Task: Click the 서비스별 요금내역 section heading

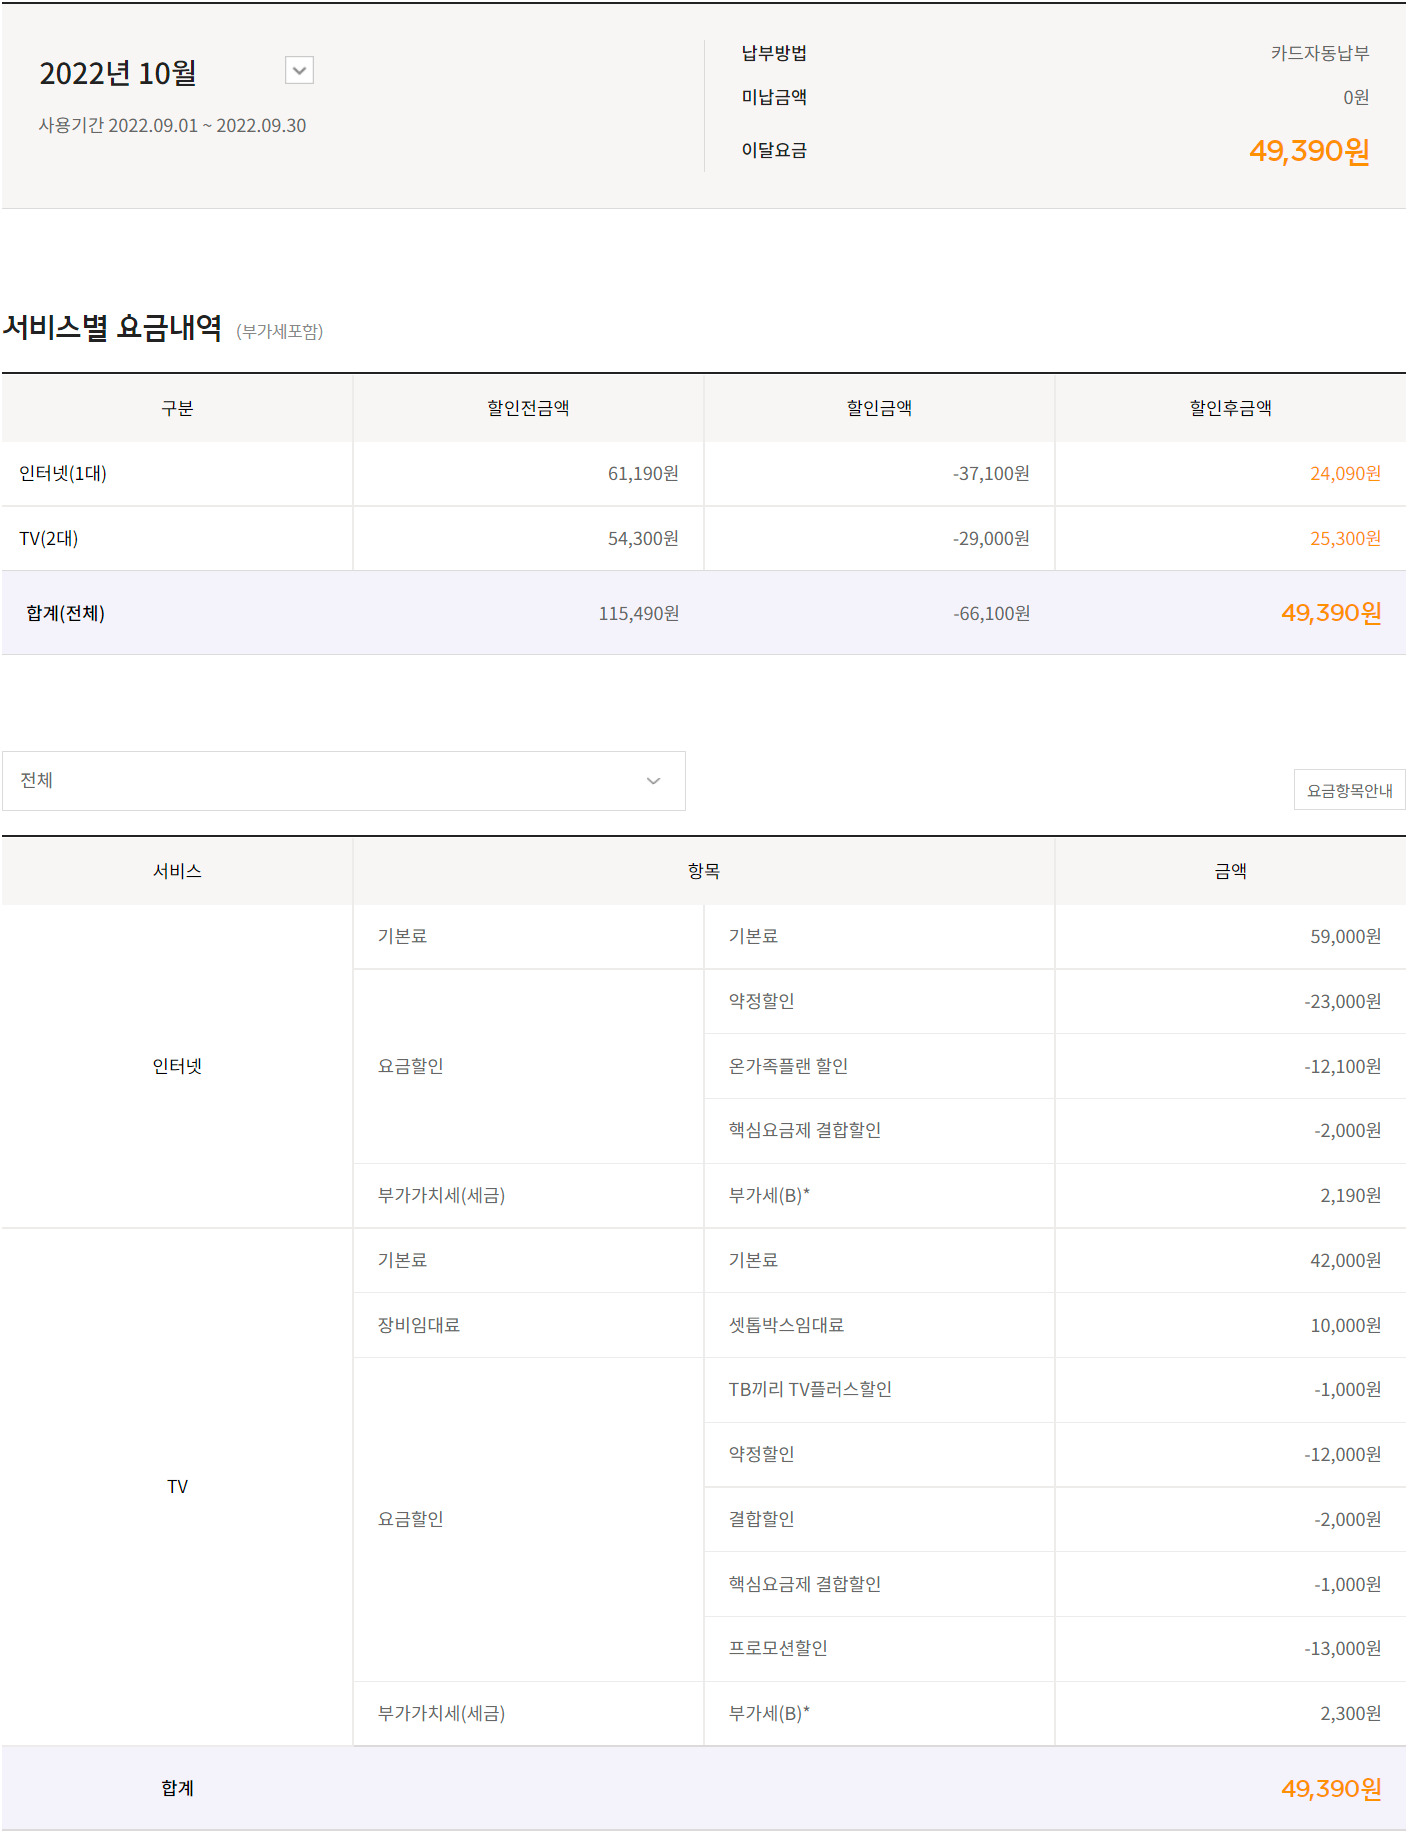Action: (113, 327)
